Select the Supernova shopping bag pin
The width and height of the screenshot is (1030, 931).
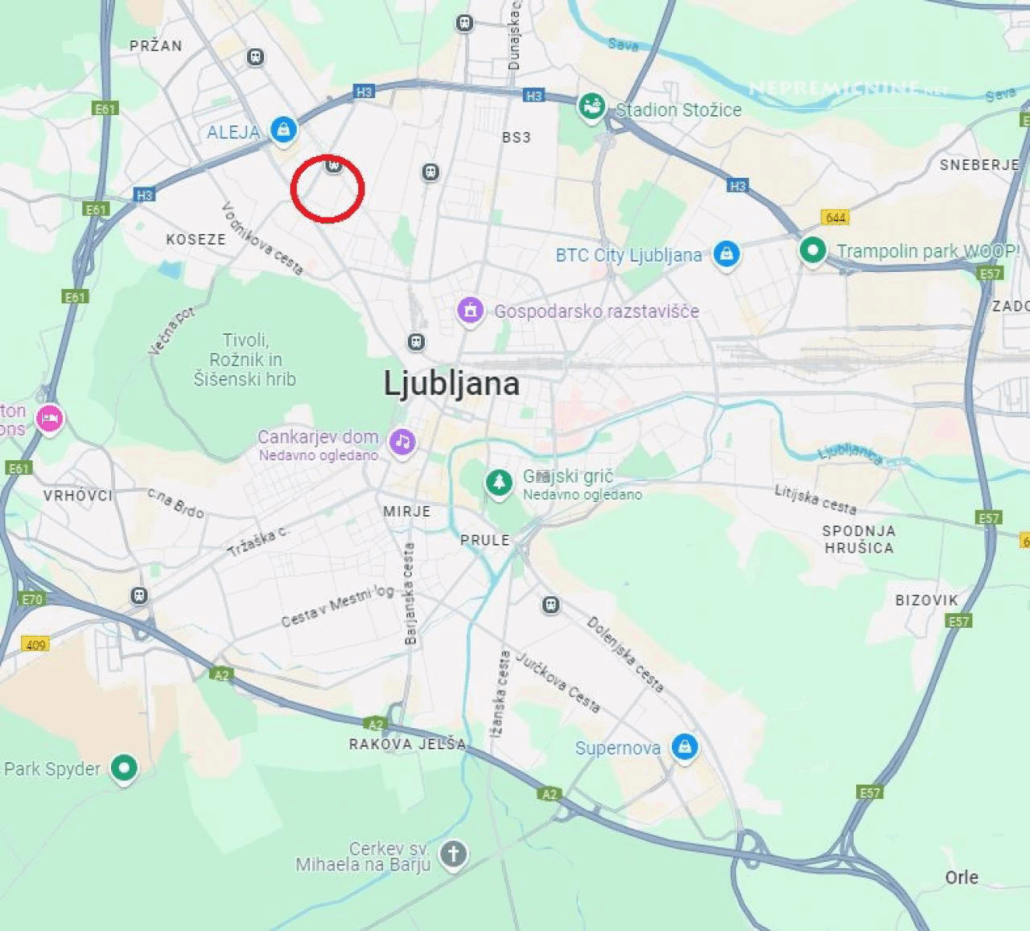pyautogui.click(x=685, y=747)
